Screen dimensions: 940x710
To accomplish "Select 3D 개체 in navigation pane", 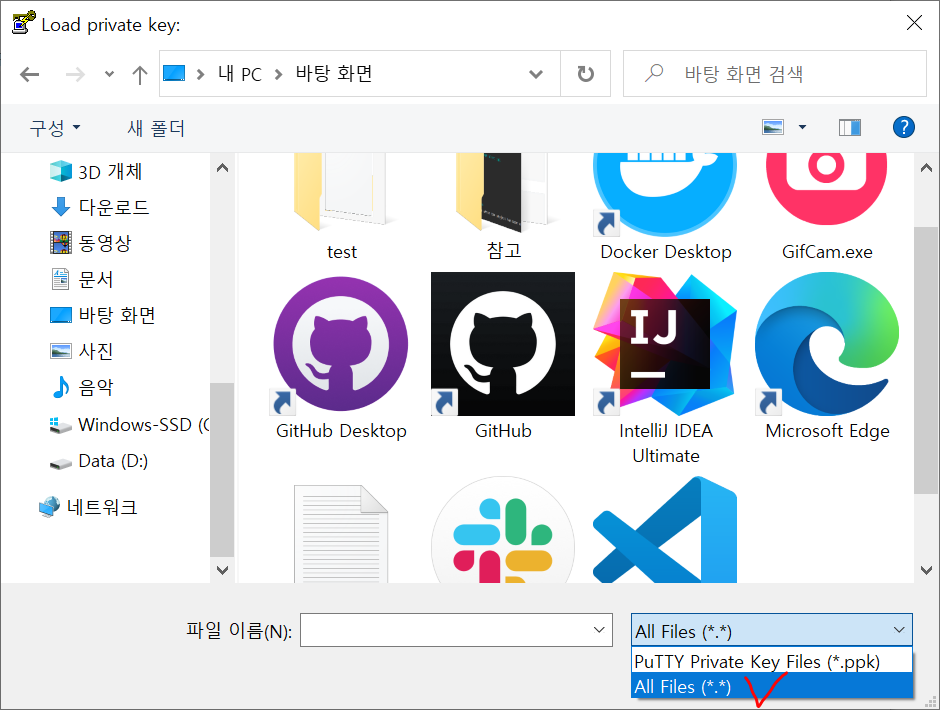I will tap(96, 172).
